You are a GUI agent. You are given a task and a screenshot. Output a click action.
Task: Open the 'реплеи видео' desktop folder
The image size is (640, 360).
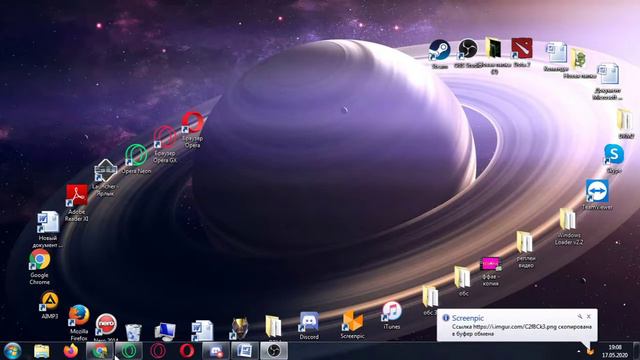point(525,243)
